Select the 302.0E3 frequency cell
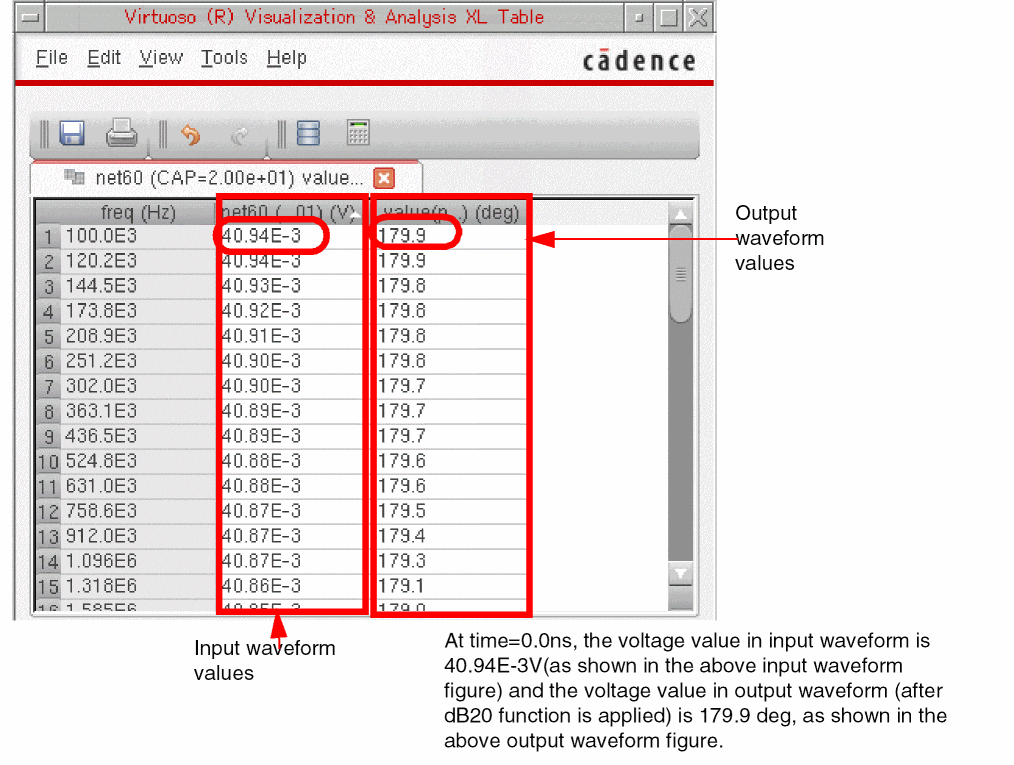Image resolution: width=1014 pixels, height=765 pixels. tap(138, 386)
